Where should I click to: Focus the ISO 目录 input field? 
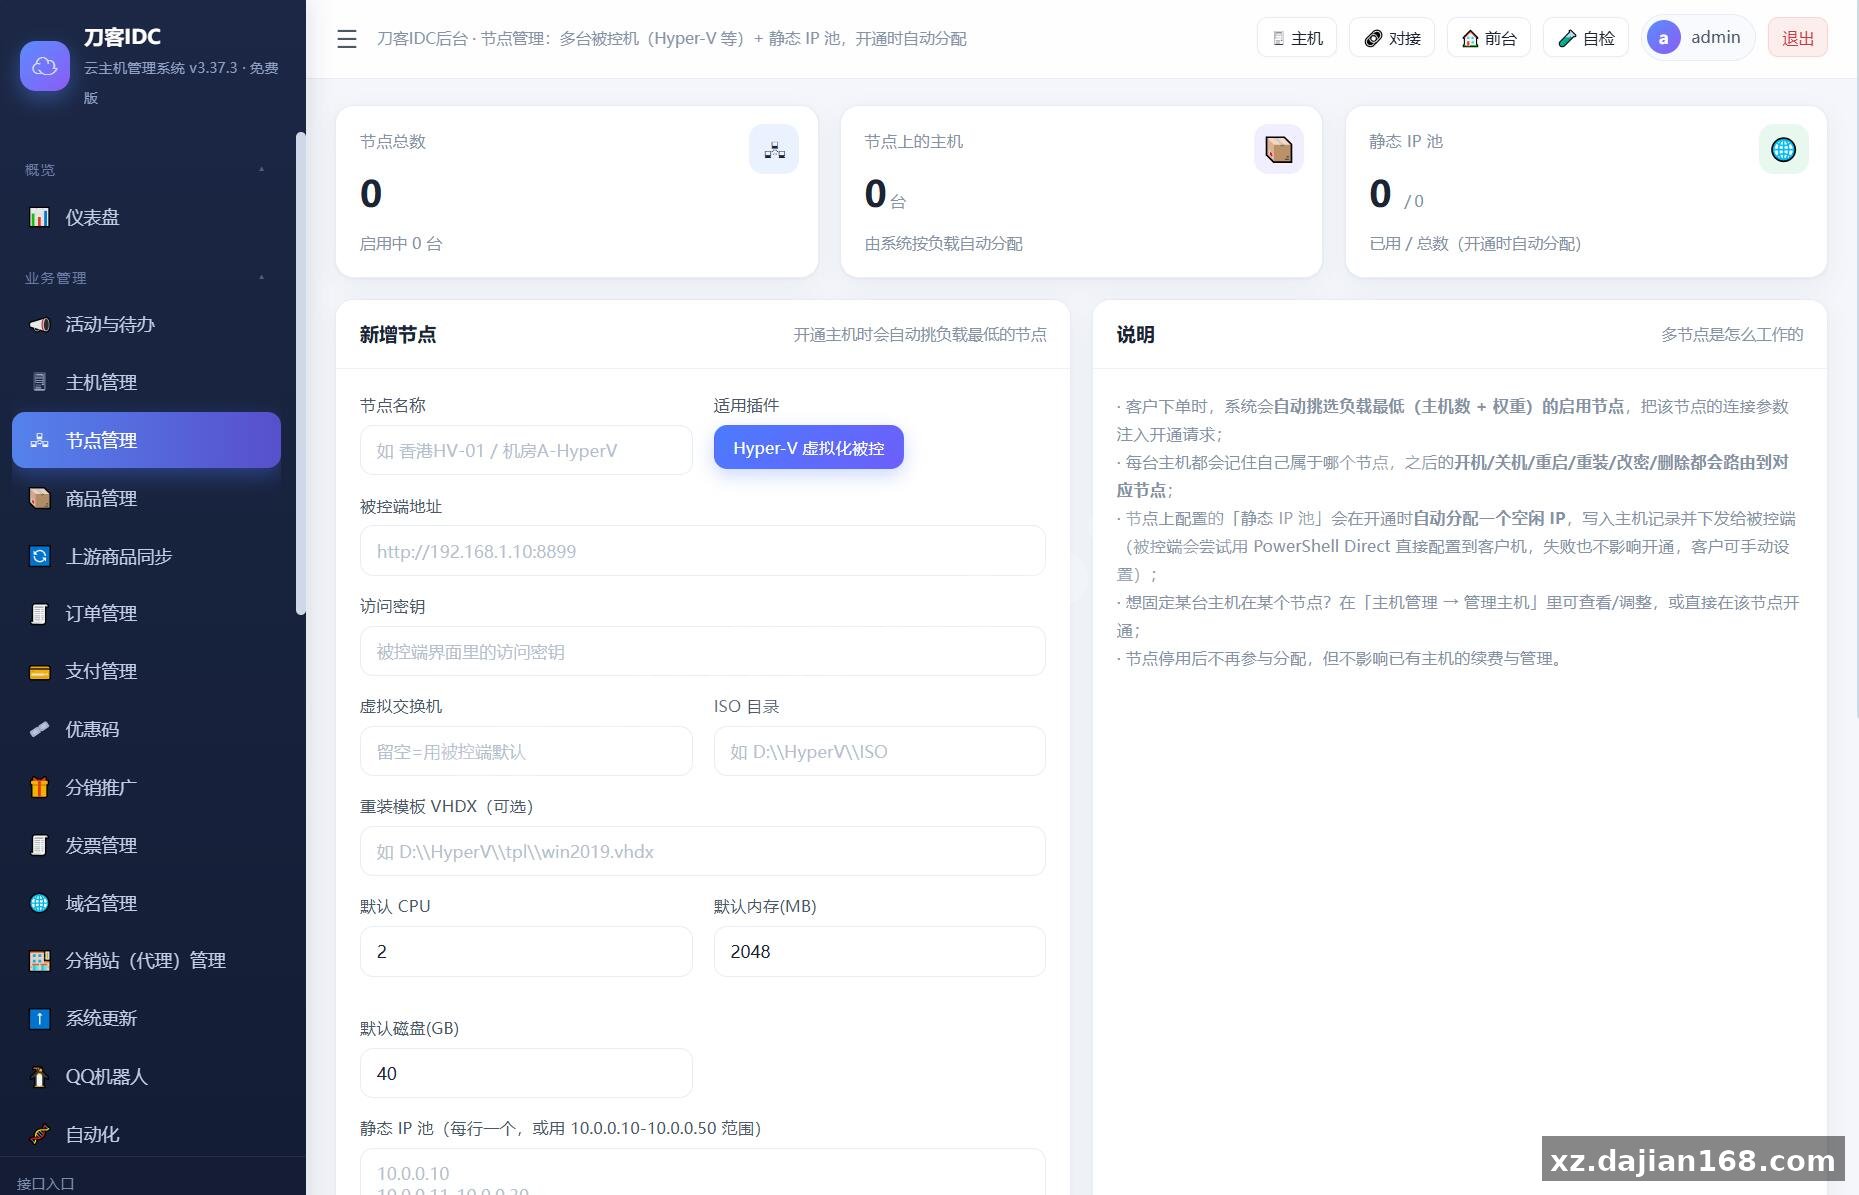pos(880,751)
